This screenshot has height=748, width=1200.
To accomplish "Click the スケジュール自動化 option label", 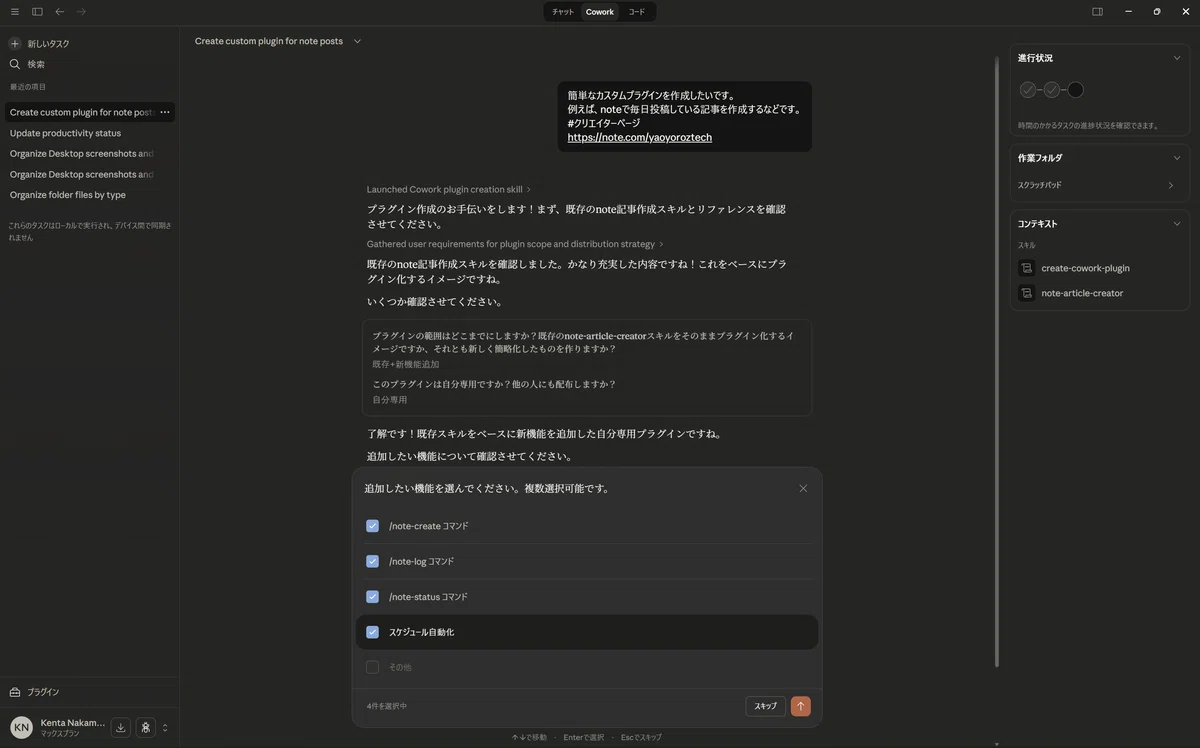I will 422,632.
